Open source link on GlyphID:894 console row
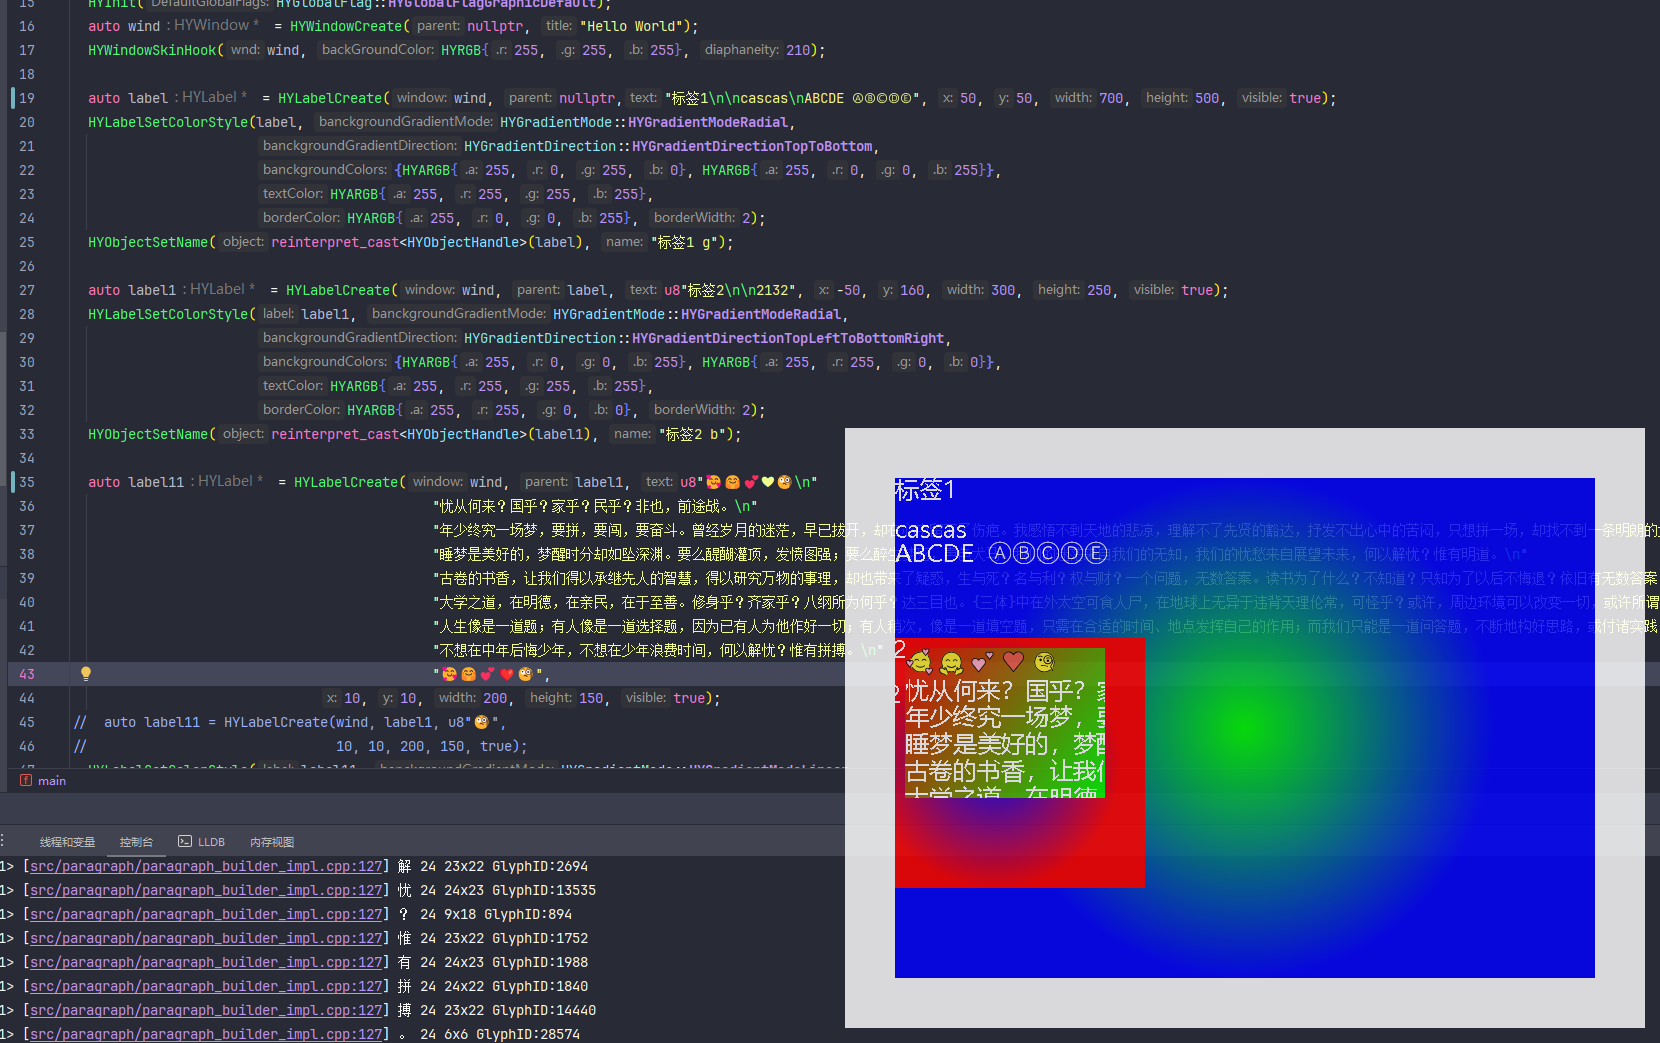Image resolution: width=1660 pixels, height=1043 pixels. (x=206, y=915)
